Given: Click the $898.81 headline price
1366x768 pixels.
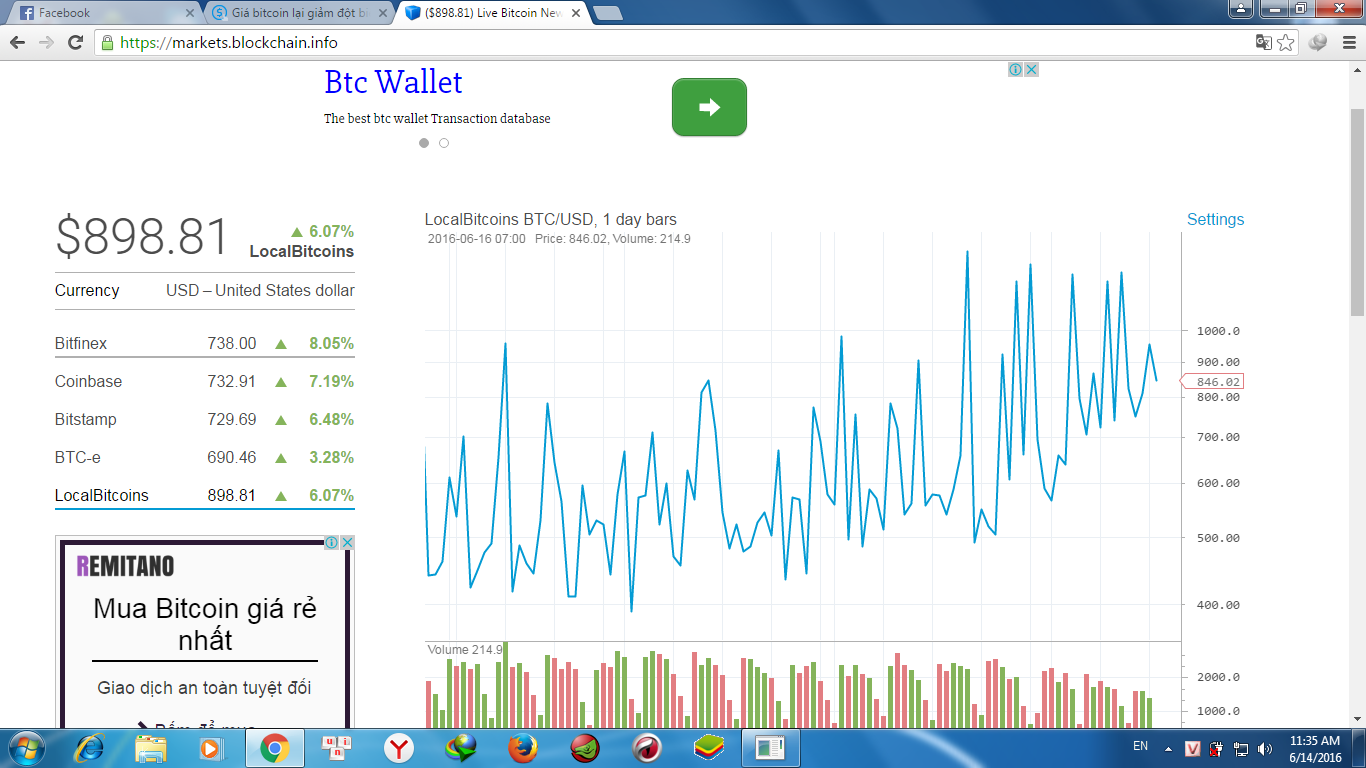Looking at the screenshot, I should click(142, 238).
